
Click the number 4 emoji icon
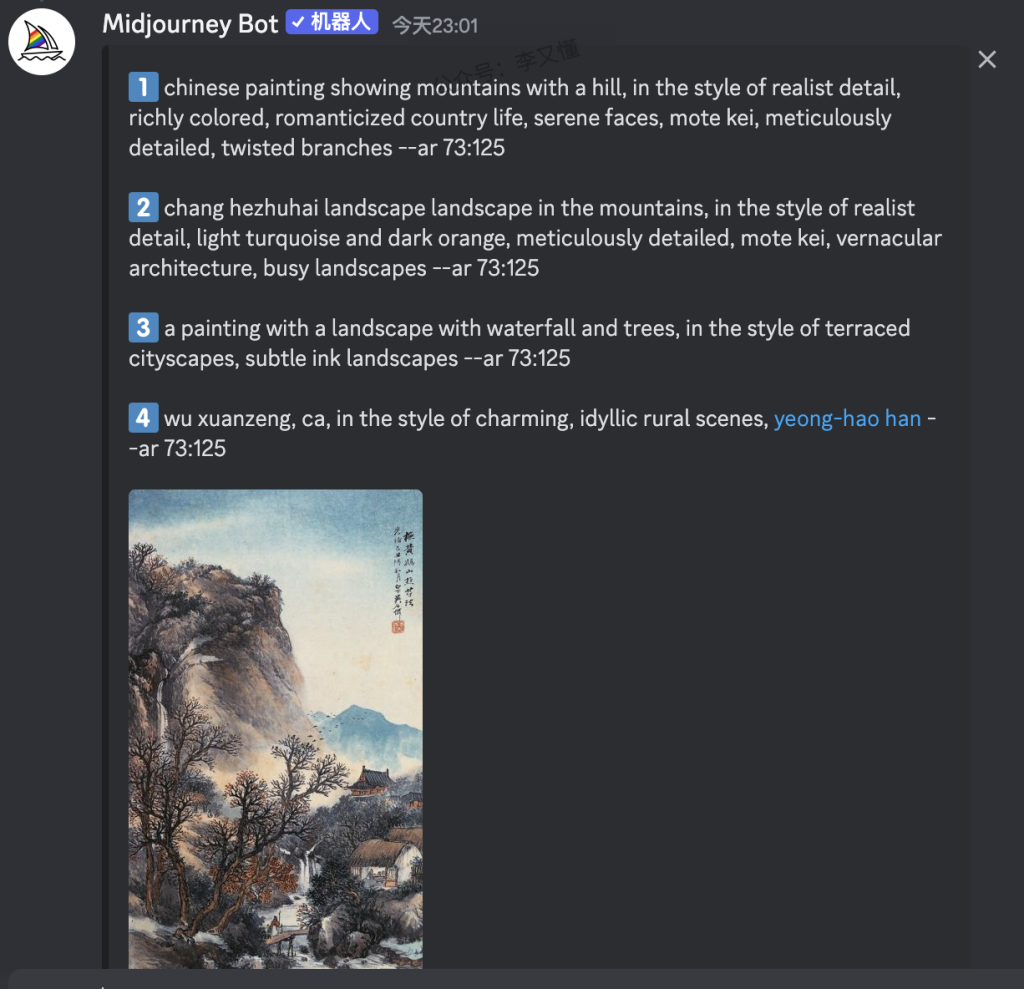143,418
